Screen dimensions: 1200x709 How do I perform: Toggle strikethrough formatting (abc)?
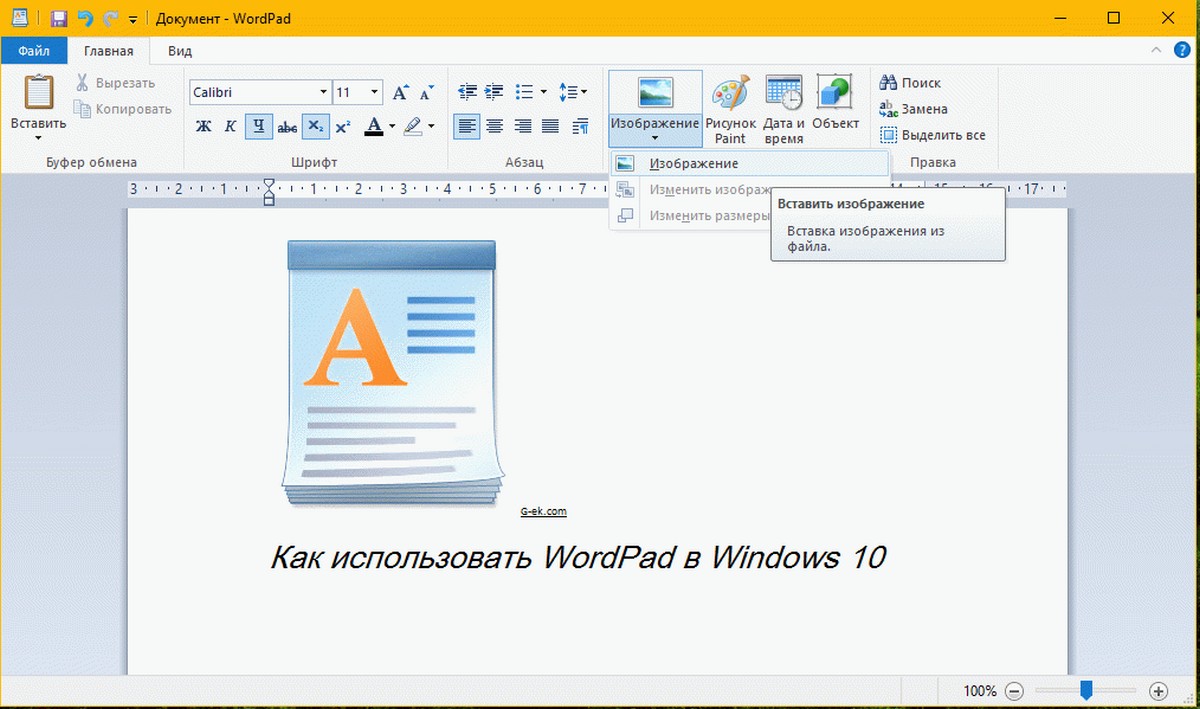tap(287, 126)
